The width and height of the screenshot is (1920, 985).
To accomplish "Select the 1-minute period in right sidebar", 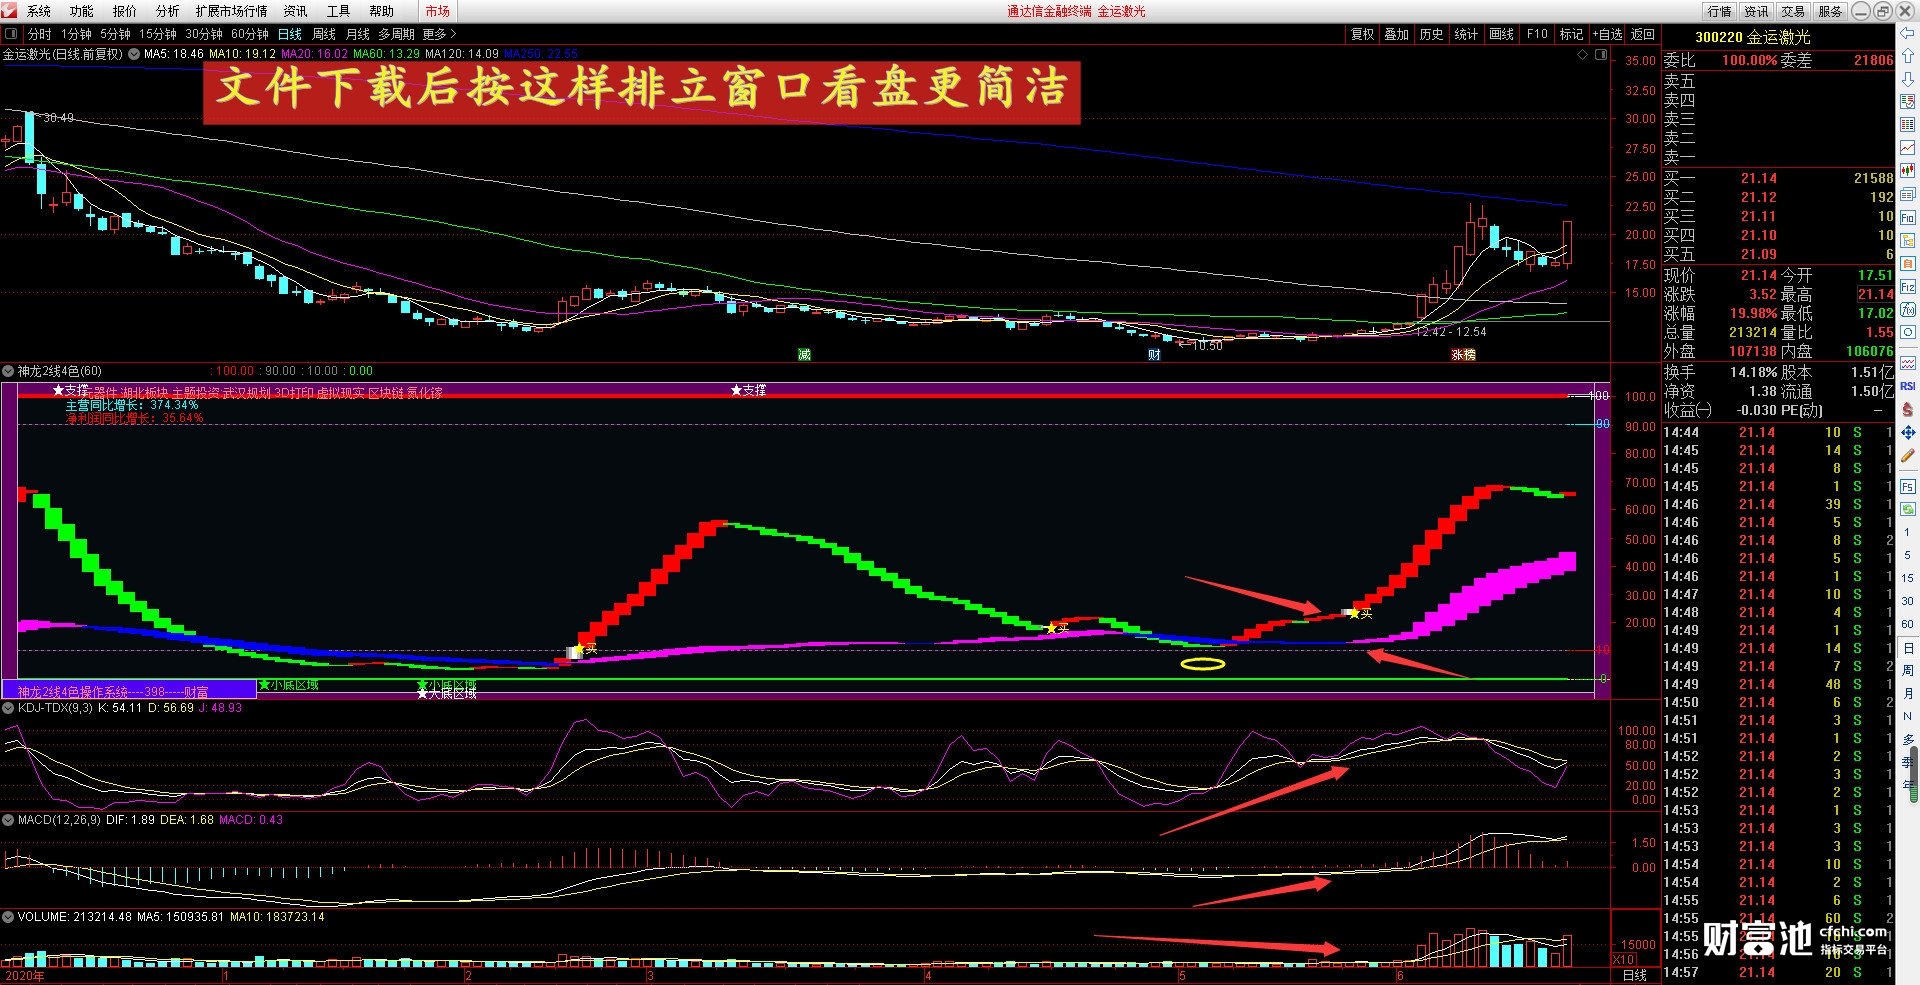I will 1907,532.
